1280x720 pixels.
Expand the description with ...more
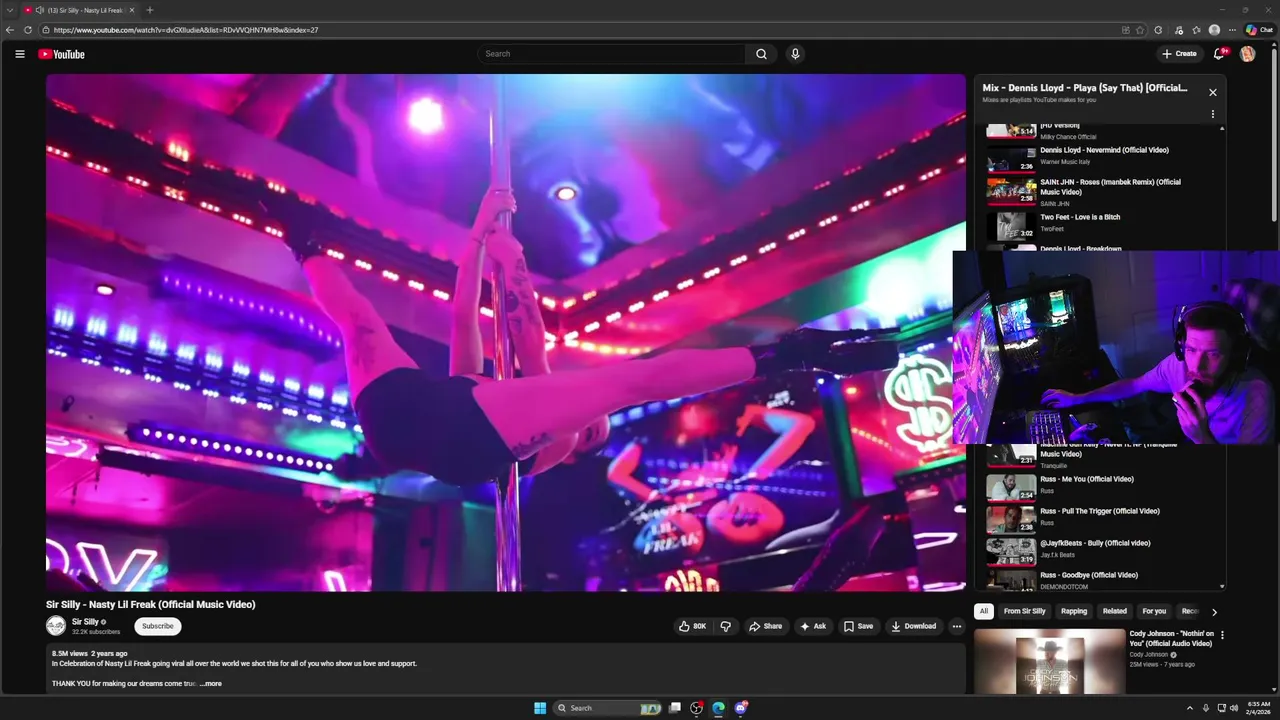[210, 684]
